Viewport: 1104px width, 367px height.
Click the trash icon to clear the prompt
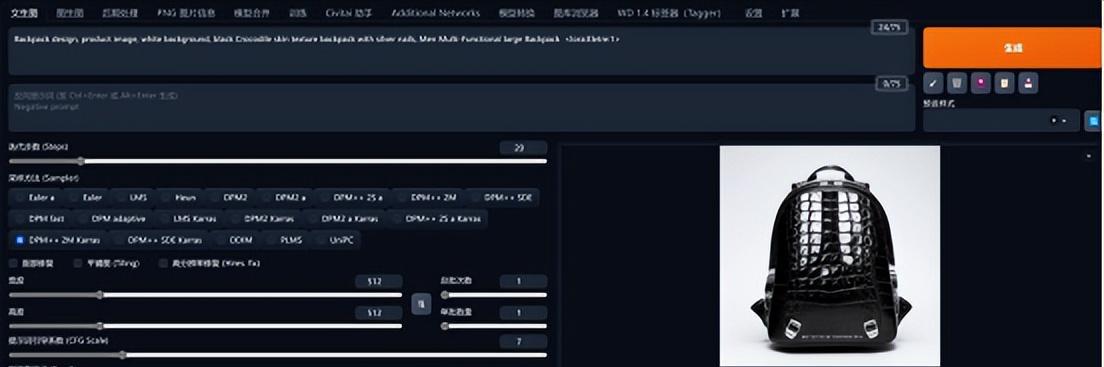pyautogui.click(x=957, y=83)
